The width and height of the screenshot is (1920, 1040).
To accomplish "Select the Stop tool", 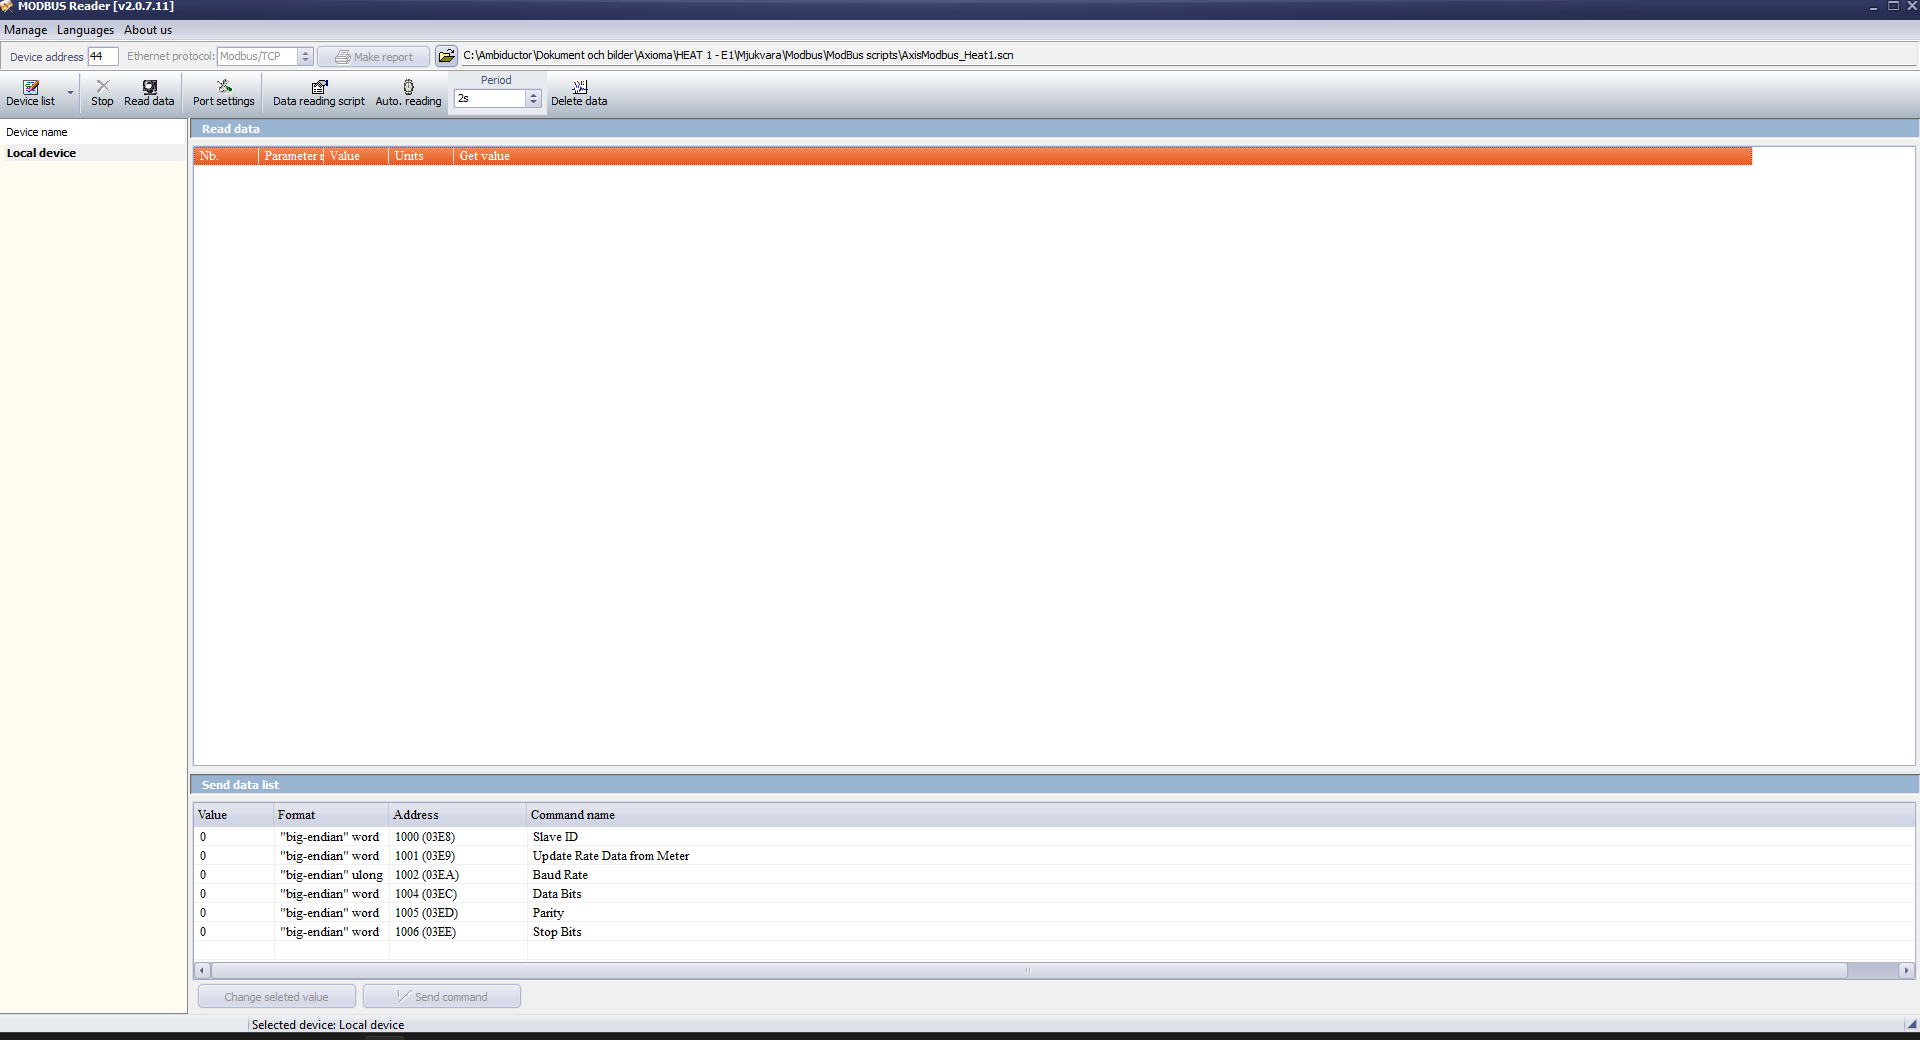I will [101, 93].
